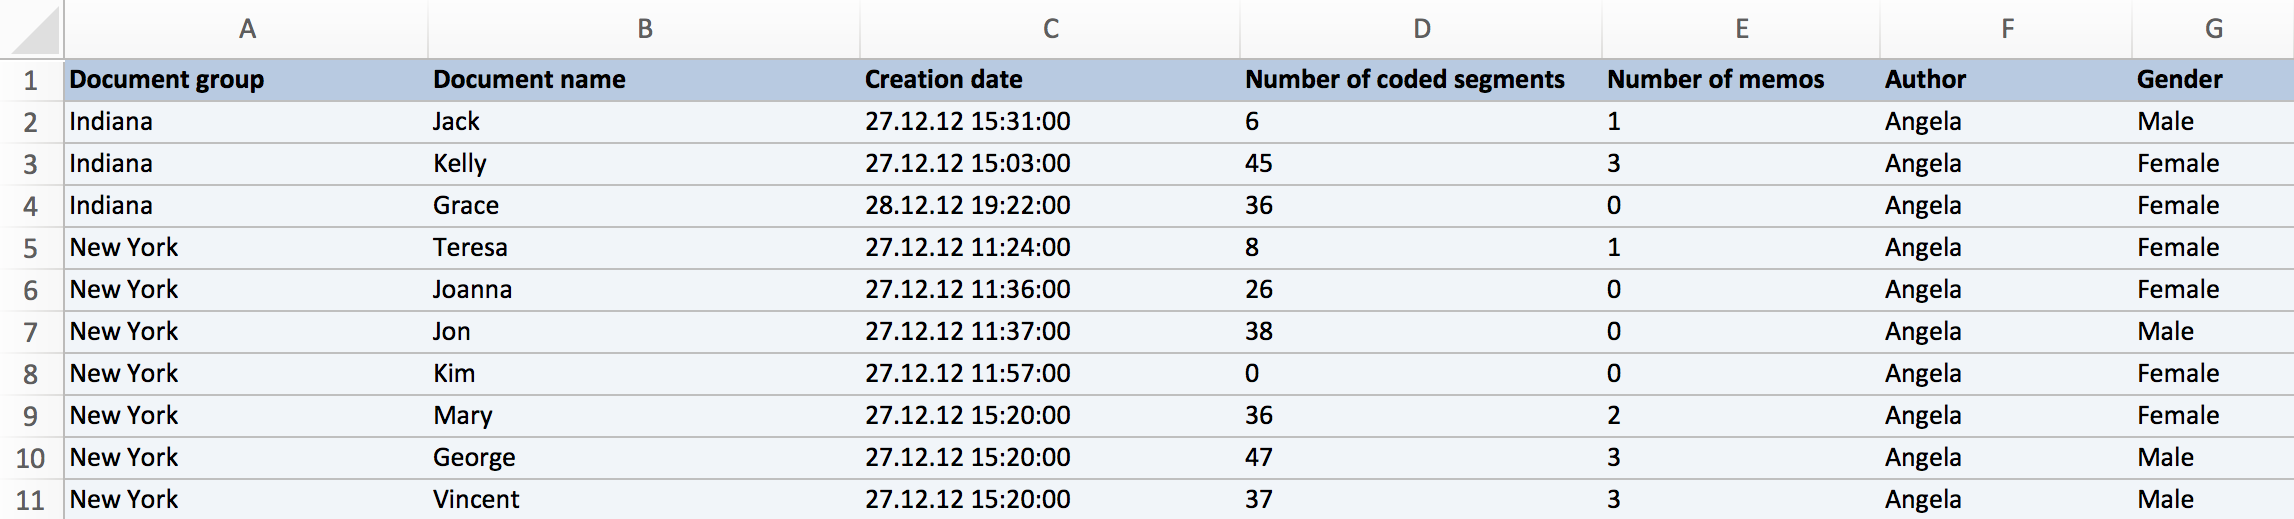
Task: Select column G header
Action: pyautogui.click(x=2213, y=29)
